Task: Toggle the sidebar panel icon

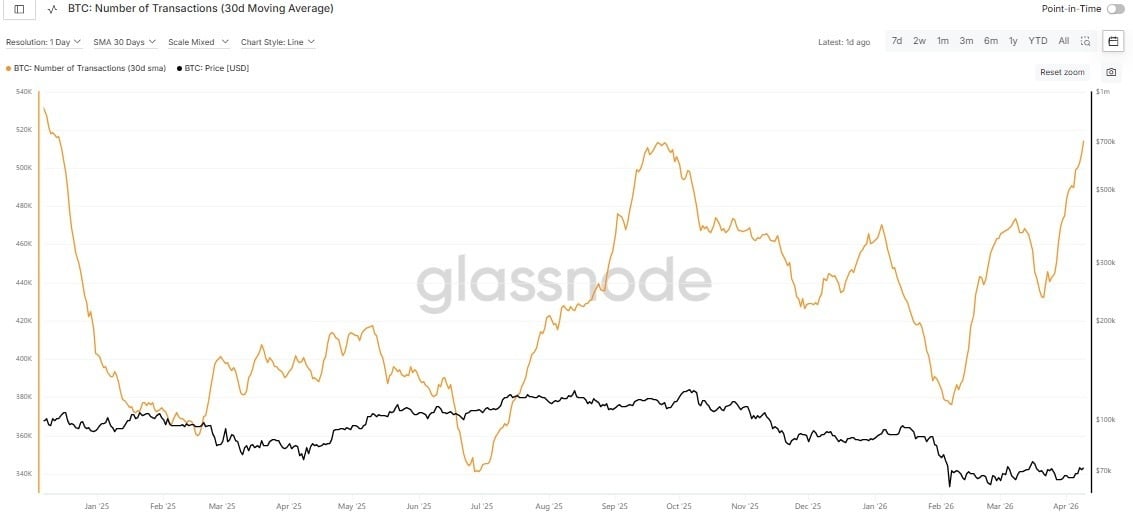Action: (19, 9)
